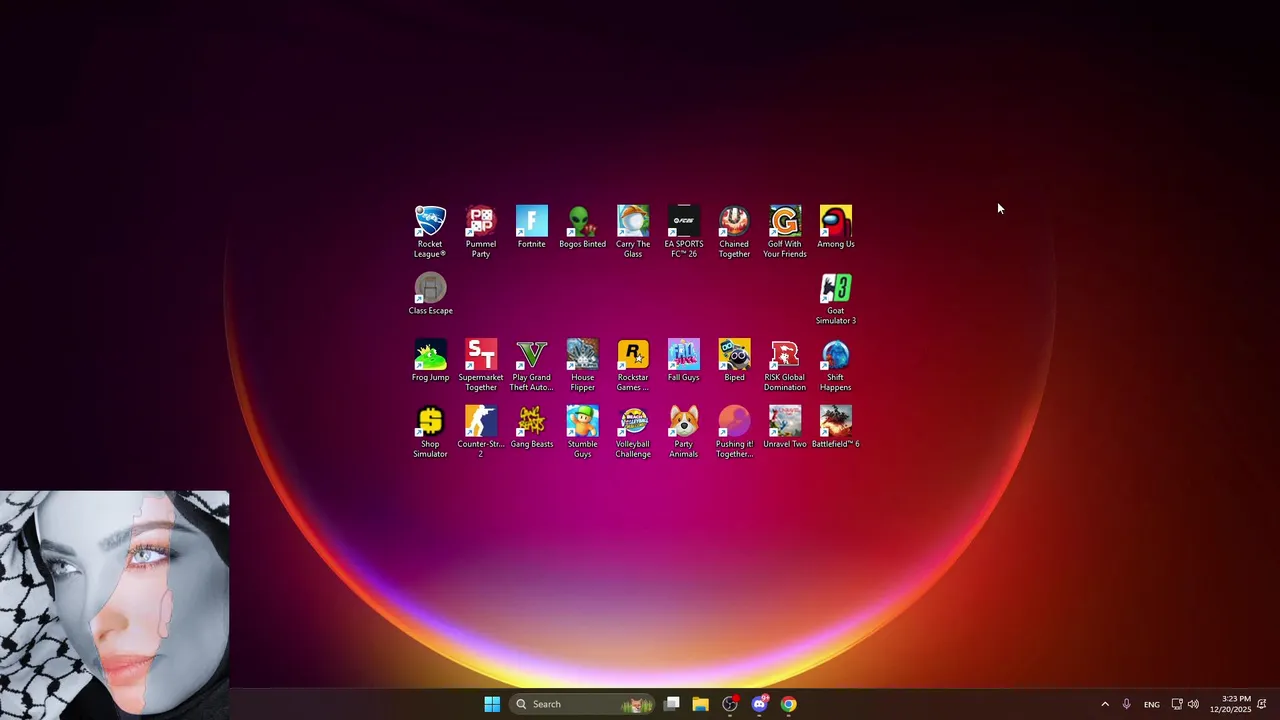Open Google Chrome from the taskbar
The image size is (1280, 720).
click(x=789, y=704)
